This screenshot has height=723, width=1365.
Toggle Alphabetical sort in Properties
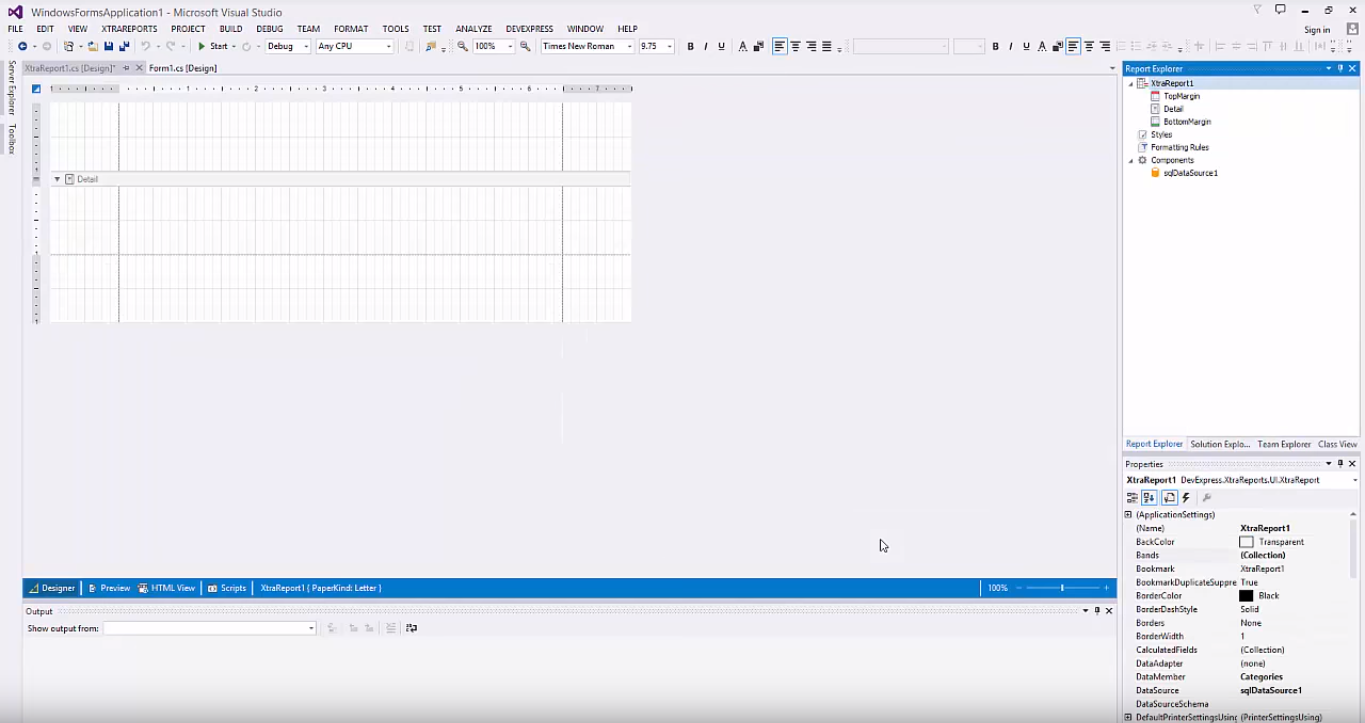[x=1149, y=497]
